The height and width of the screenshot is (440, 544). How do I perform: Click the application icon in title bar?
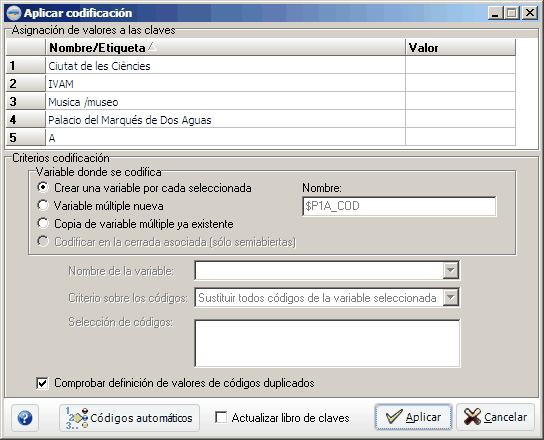click(x=14, y=13)
